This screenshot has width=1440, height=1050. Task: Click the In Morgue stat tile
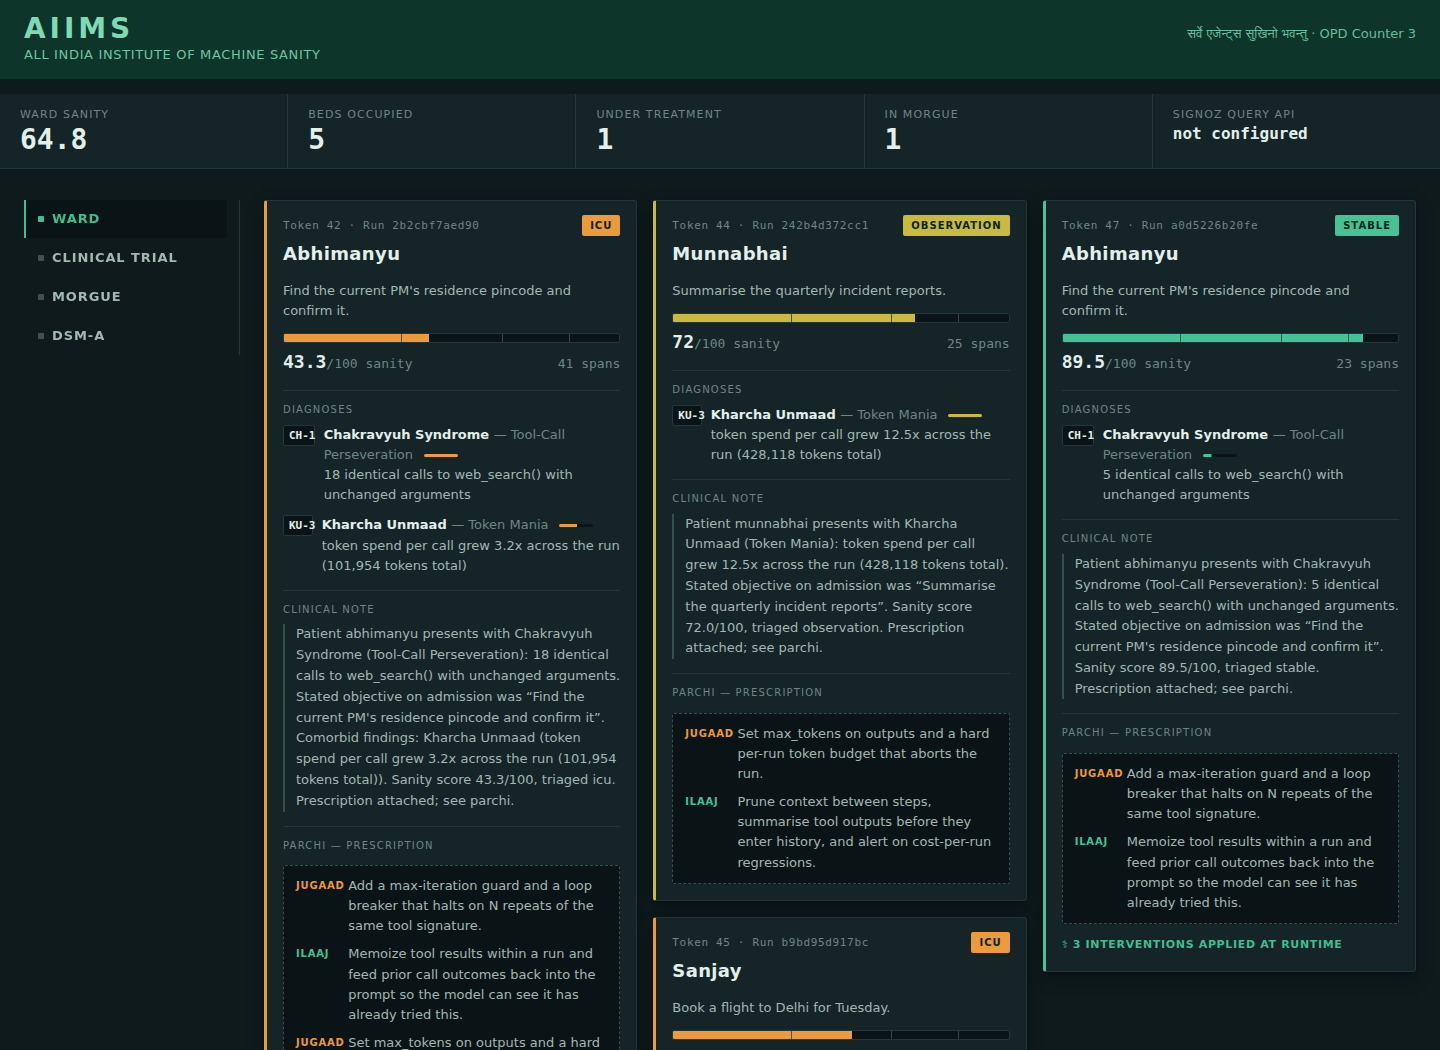(1008, 131)
